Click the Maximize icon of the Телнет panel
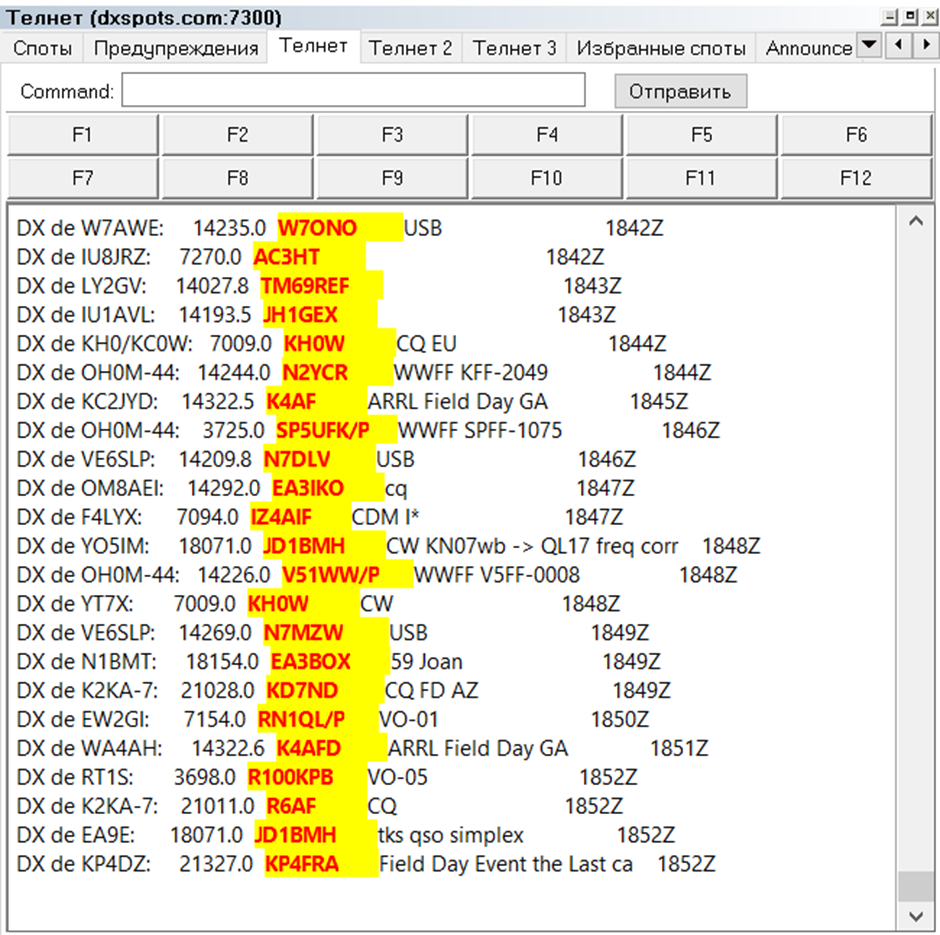The width and height of the screenshot is (940, 935). (910, 16)
